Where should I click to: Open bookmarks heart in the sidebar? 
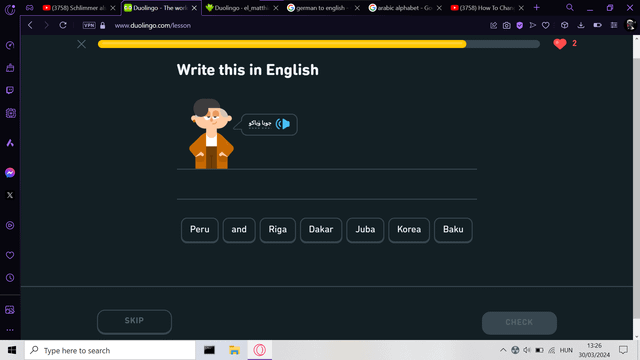coord(10,255)
